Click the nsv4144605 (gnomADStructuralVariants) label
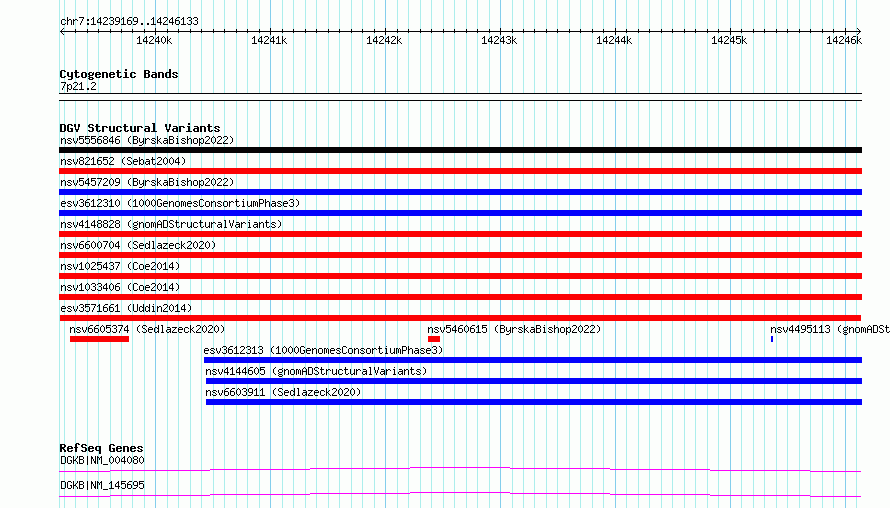The width and height of the screenshot is (890, 508). (316, 371)
